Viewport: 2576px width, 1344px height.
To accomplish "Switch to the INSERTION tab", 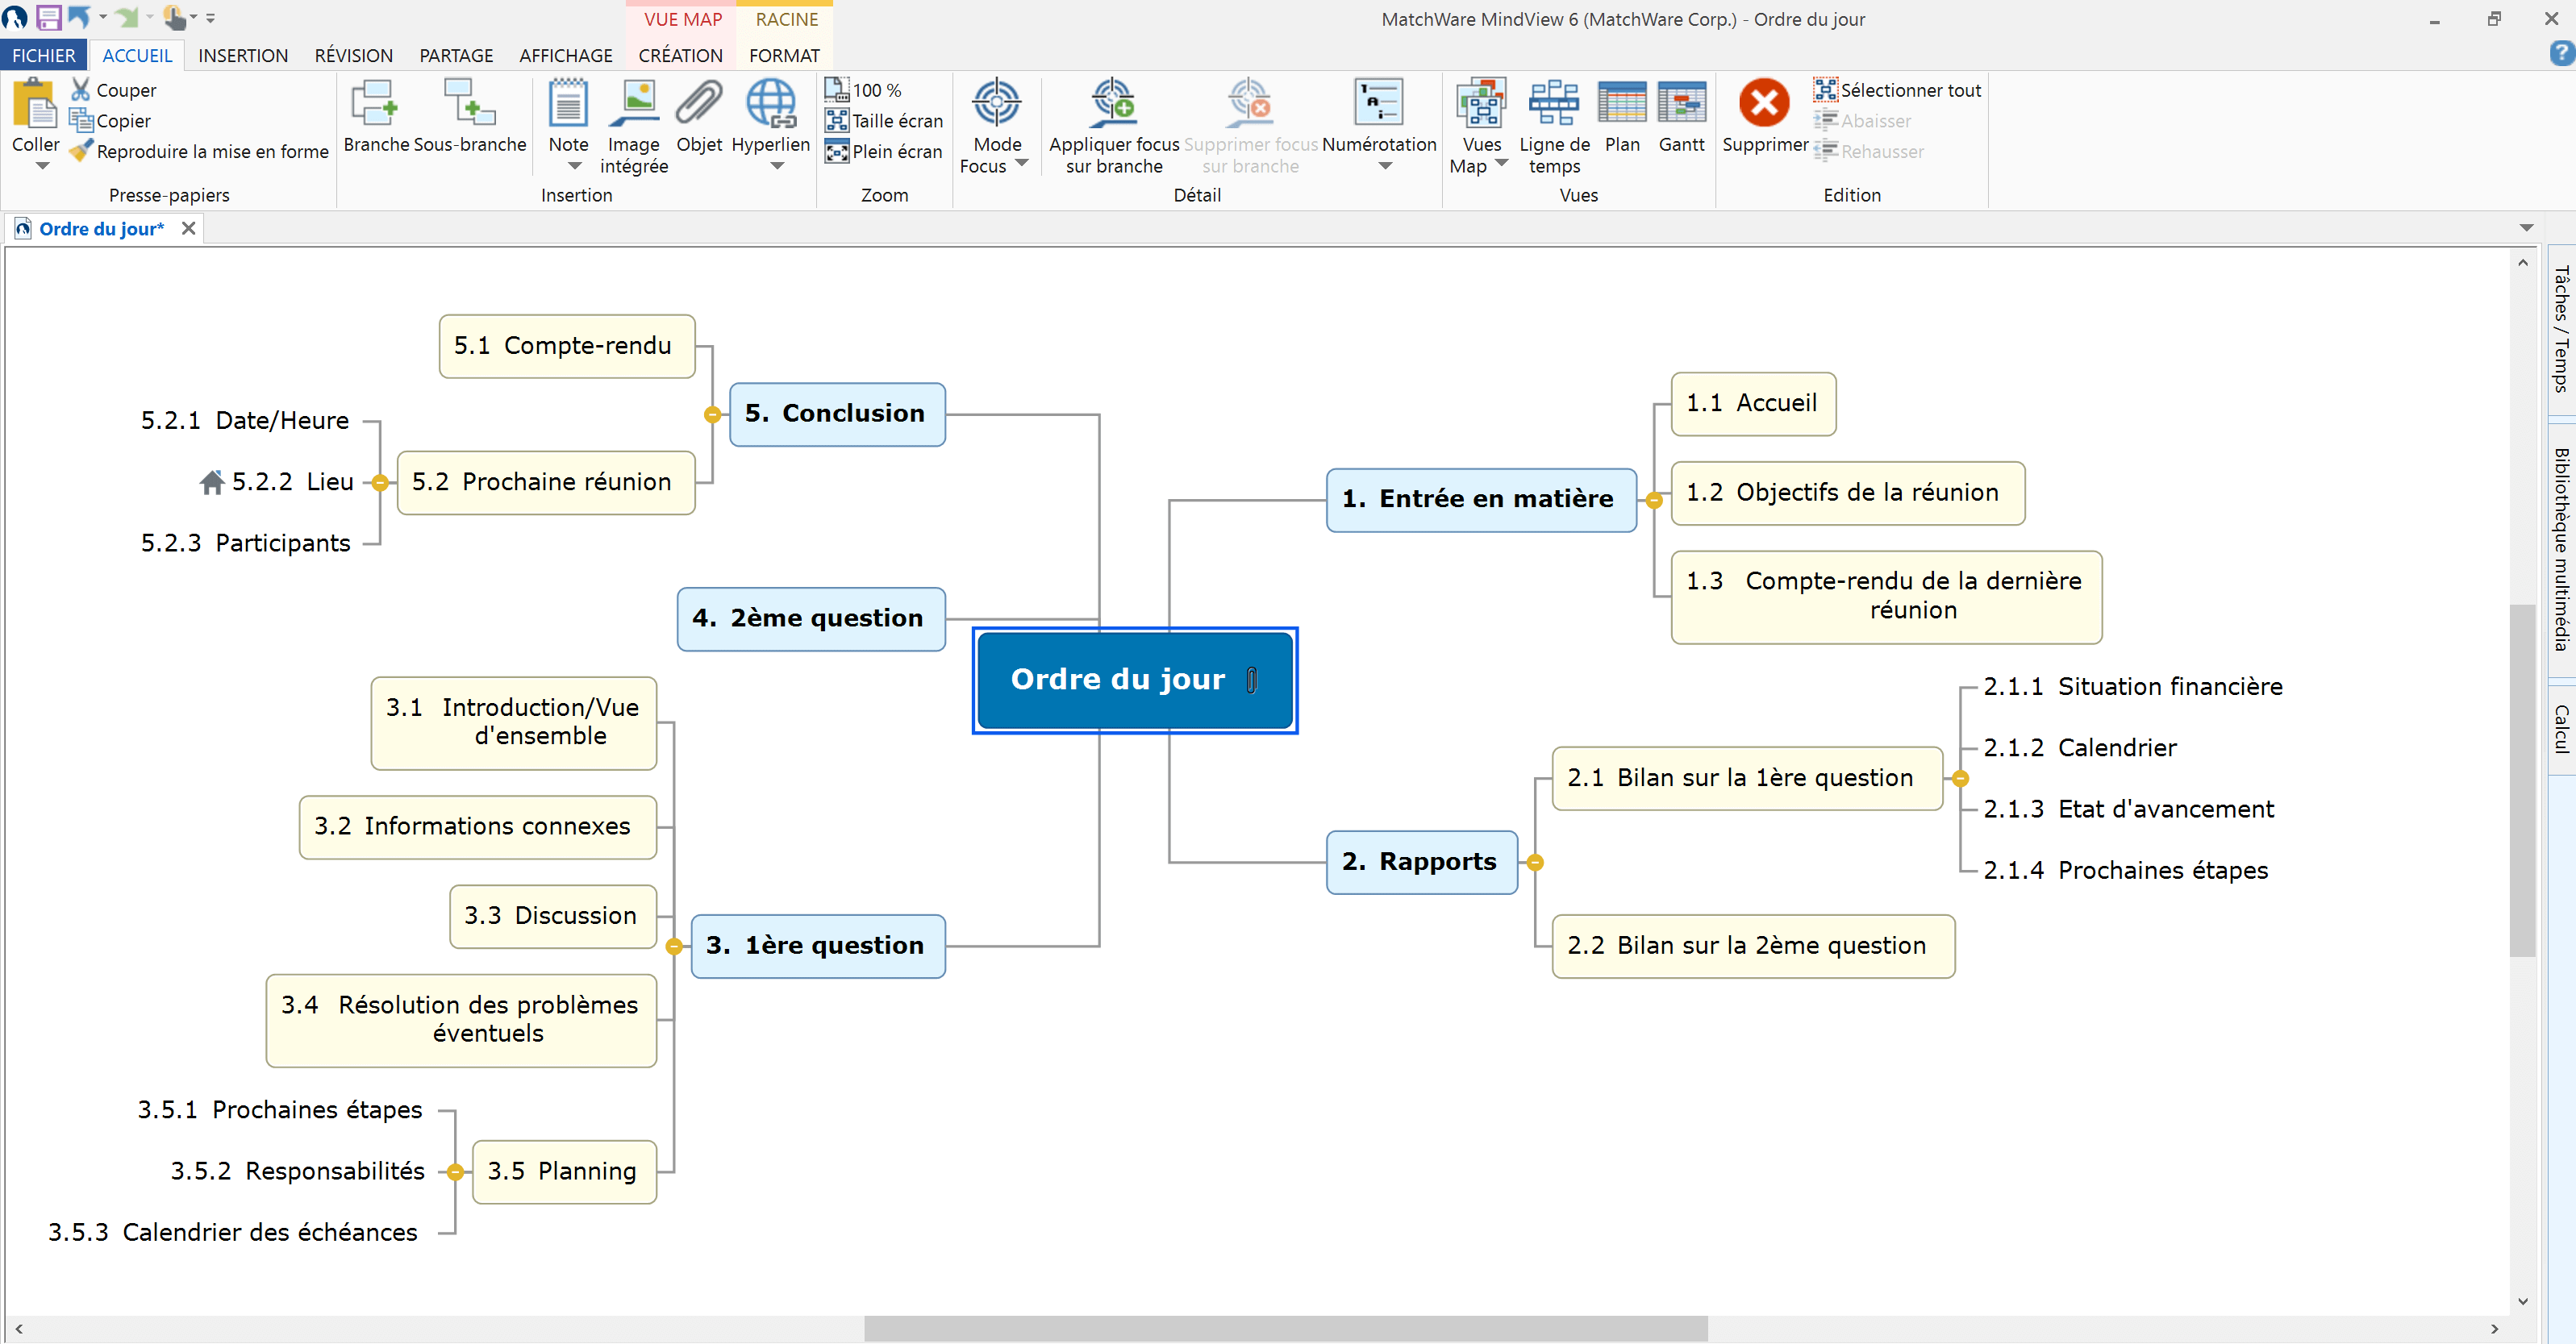I will pos(243,55).
